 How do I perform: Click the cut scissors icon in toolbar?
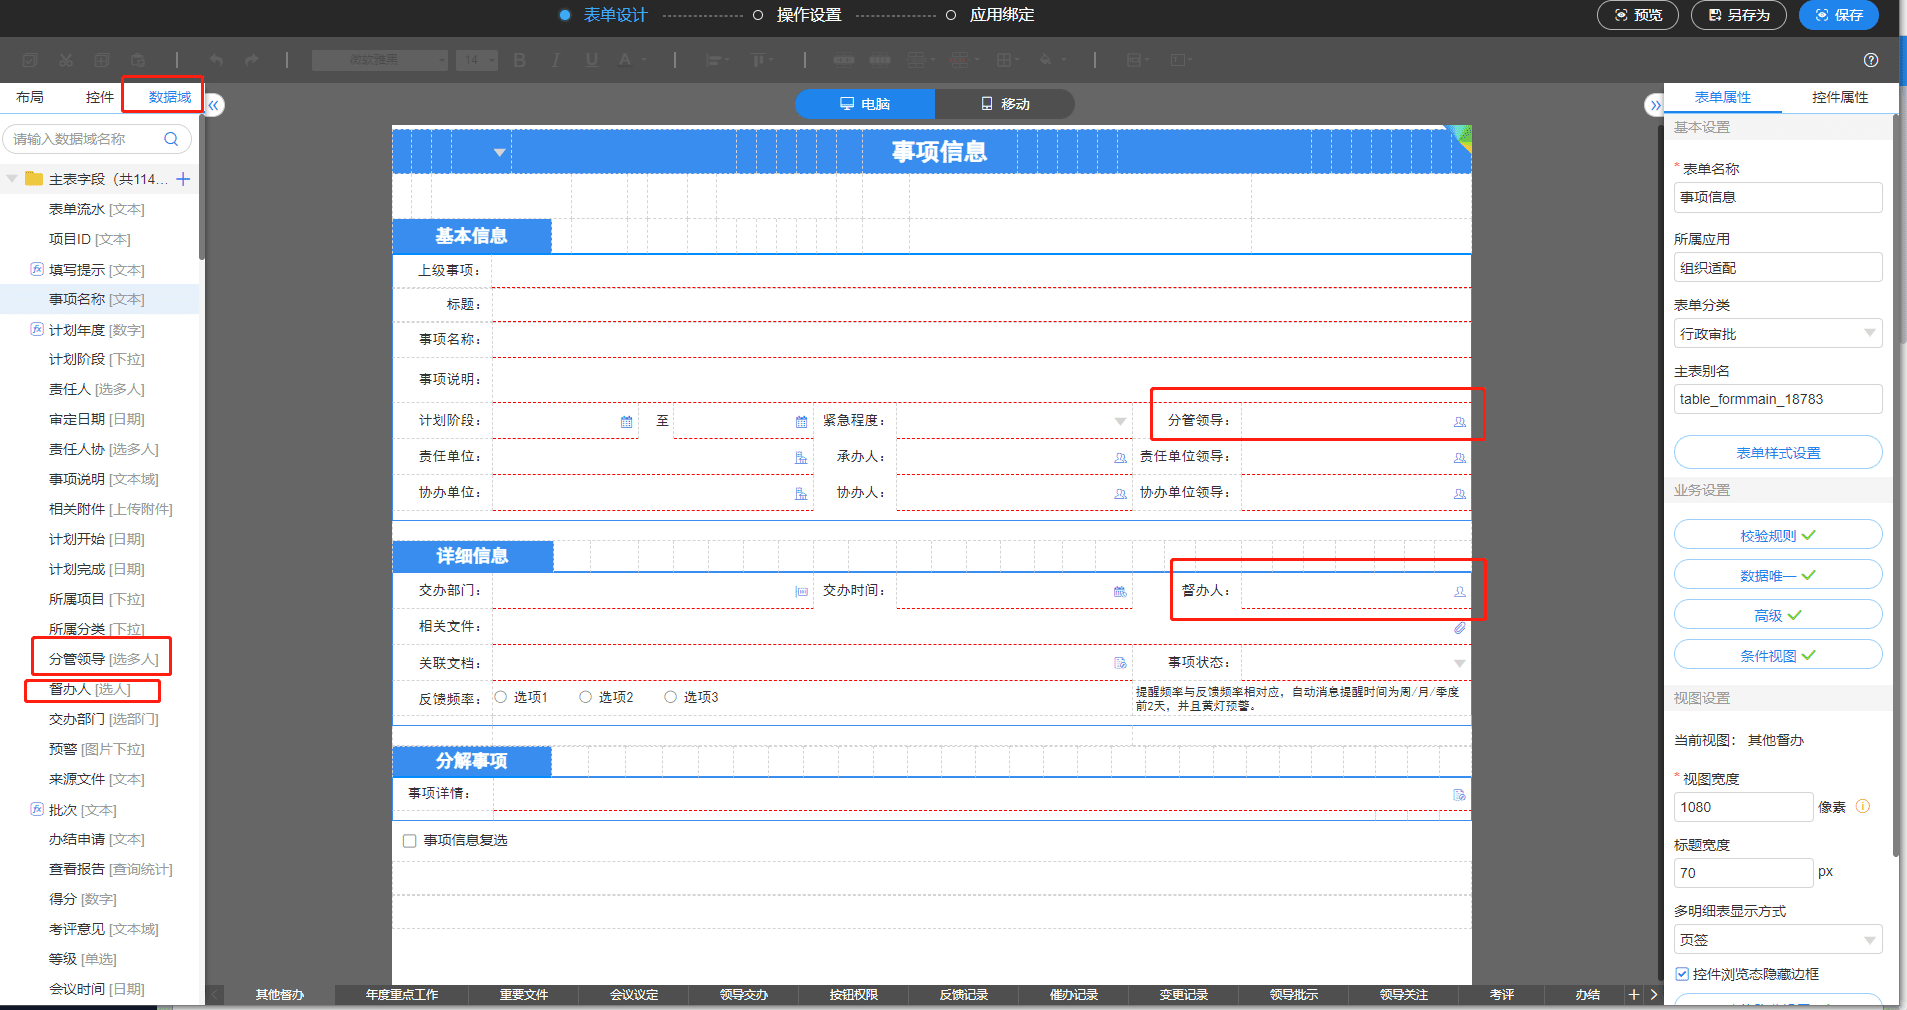(66, 60)
